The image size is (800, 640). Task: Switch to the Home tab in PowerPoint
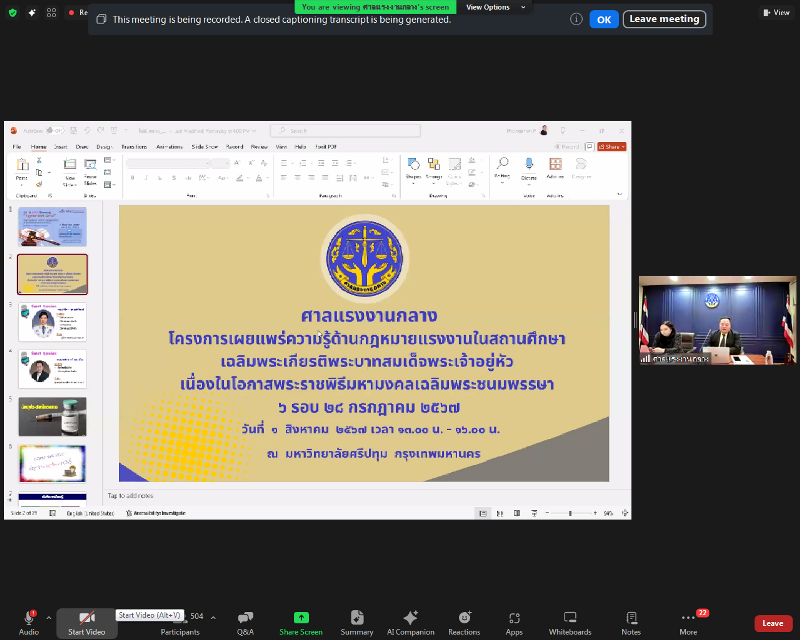coord(38,146)
